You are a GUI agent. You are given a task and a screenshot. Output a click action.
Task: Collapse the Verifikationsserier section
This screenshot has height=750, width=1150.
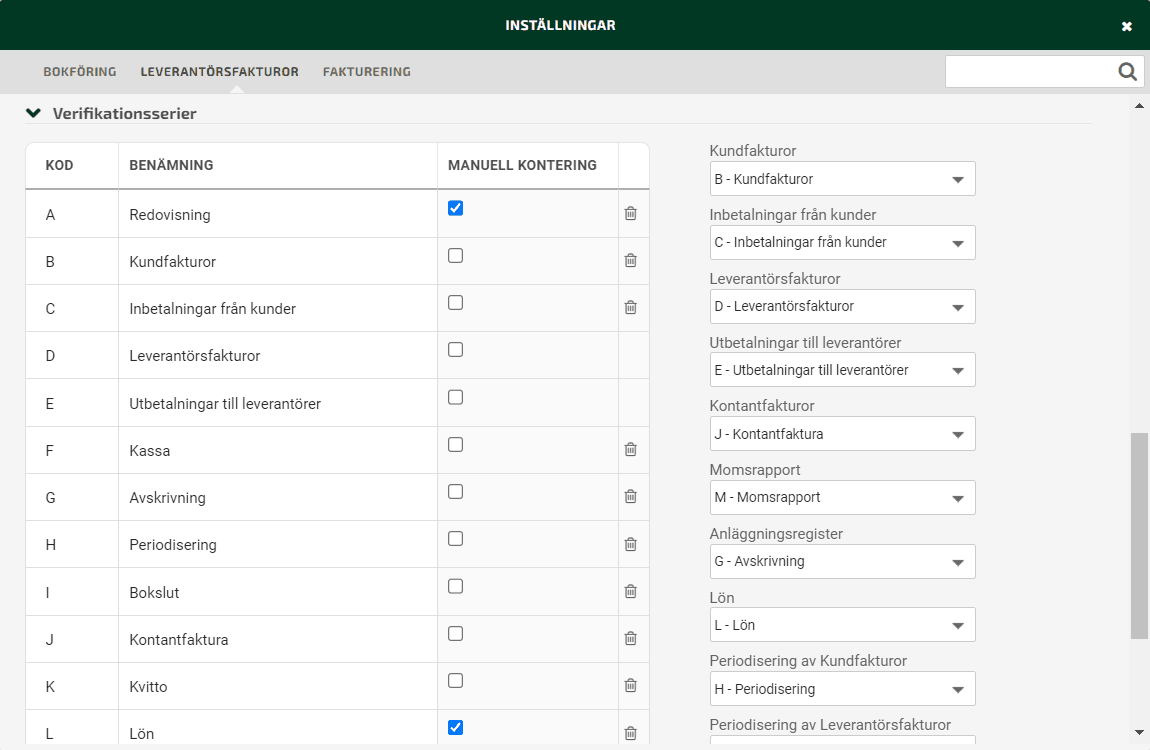[33, 113]
